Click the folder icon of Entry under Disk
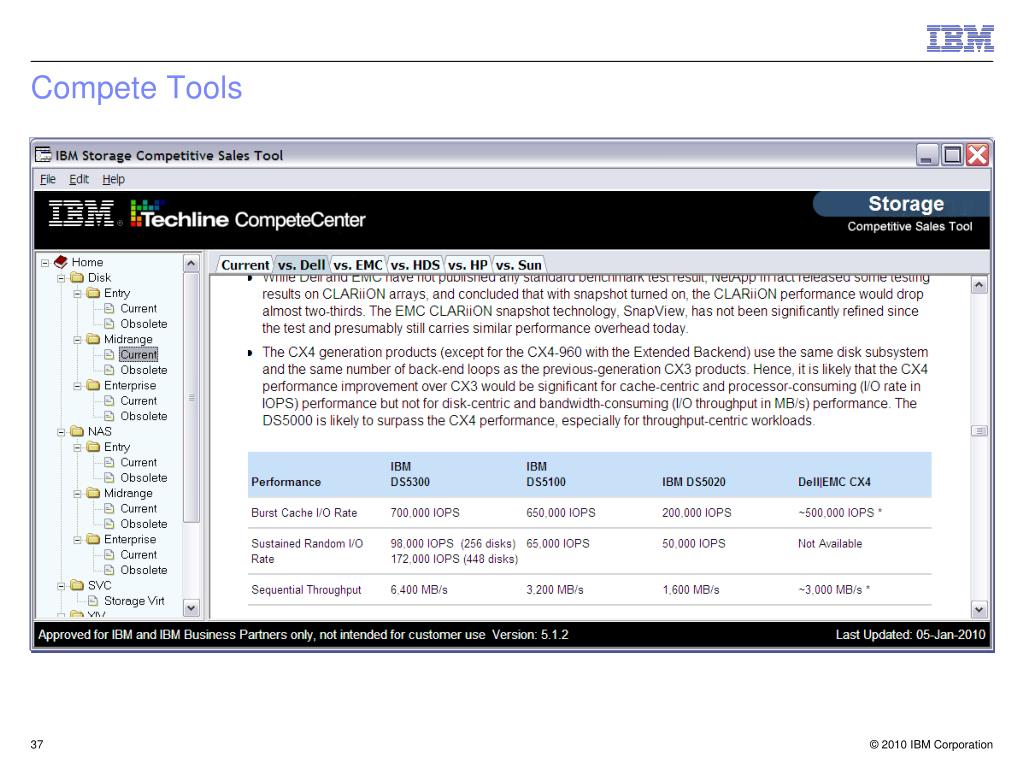Screen dimensions: 1024x768 click(93, 293)
